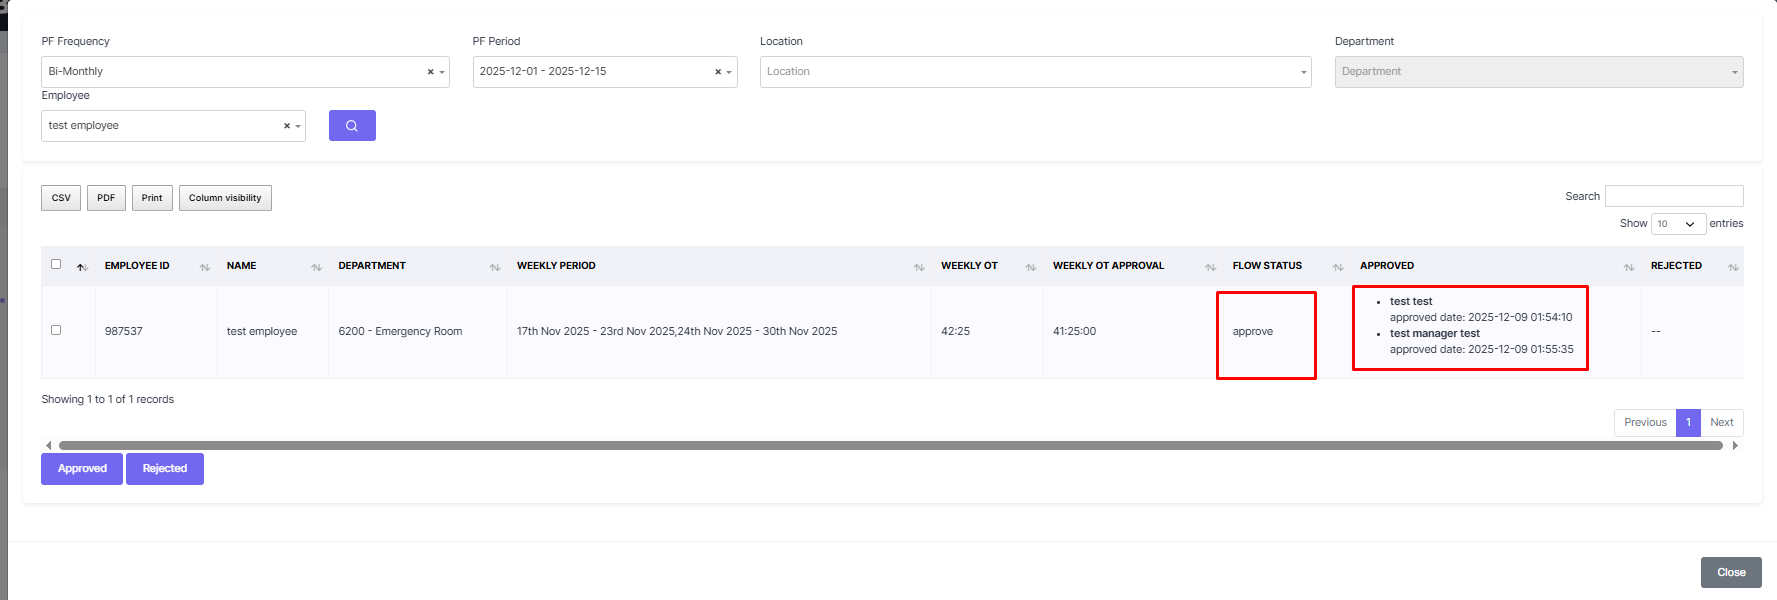Image resolution: width=1777 pixels, height=600 pixels.
Task: Tick the select-all checkbox in header
Action: coord(56,265)
